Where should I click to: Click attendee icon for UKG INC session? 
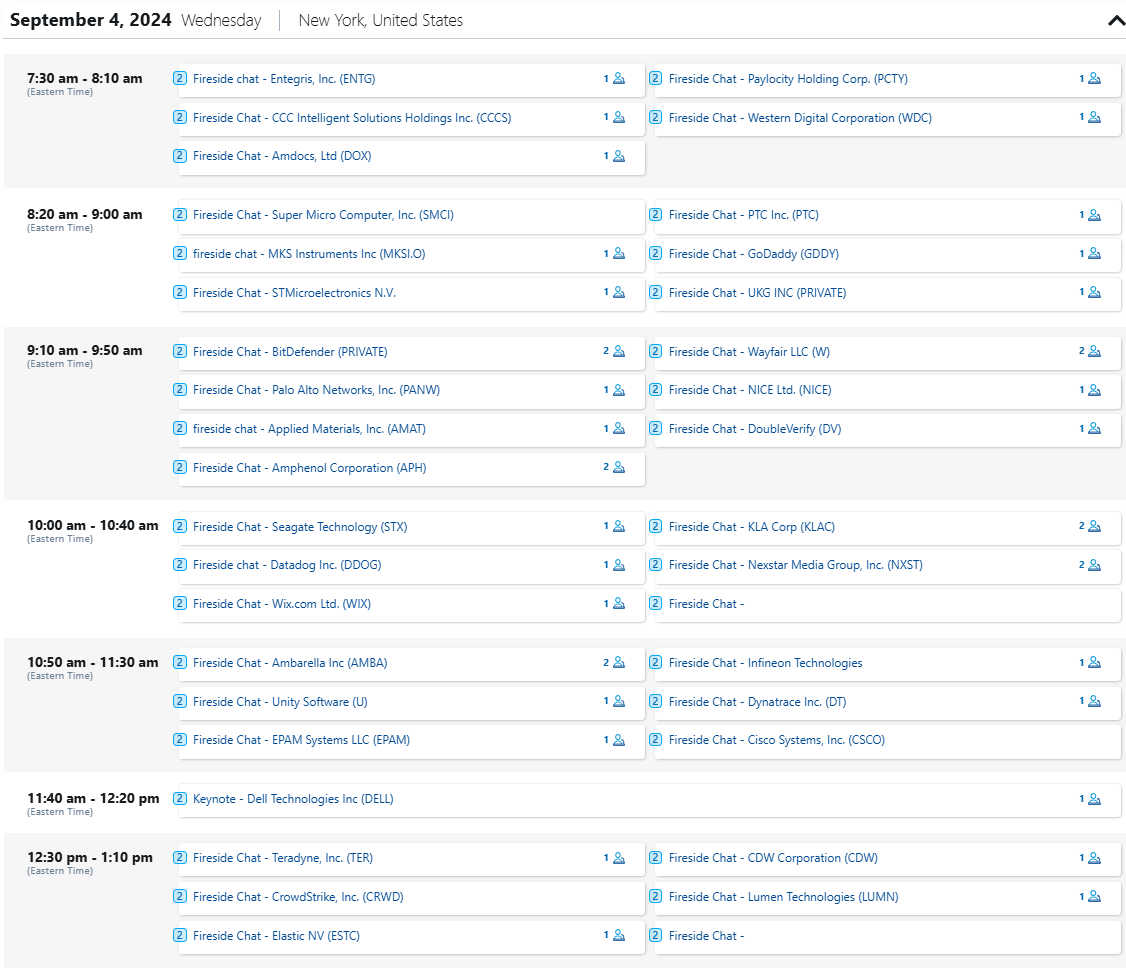1094,292
